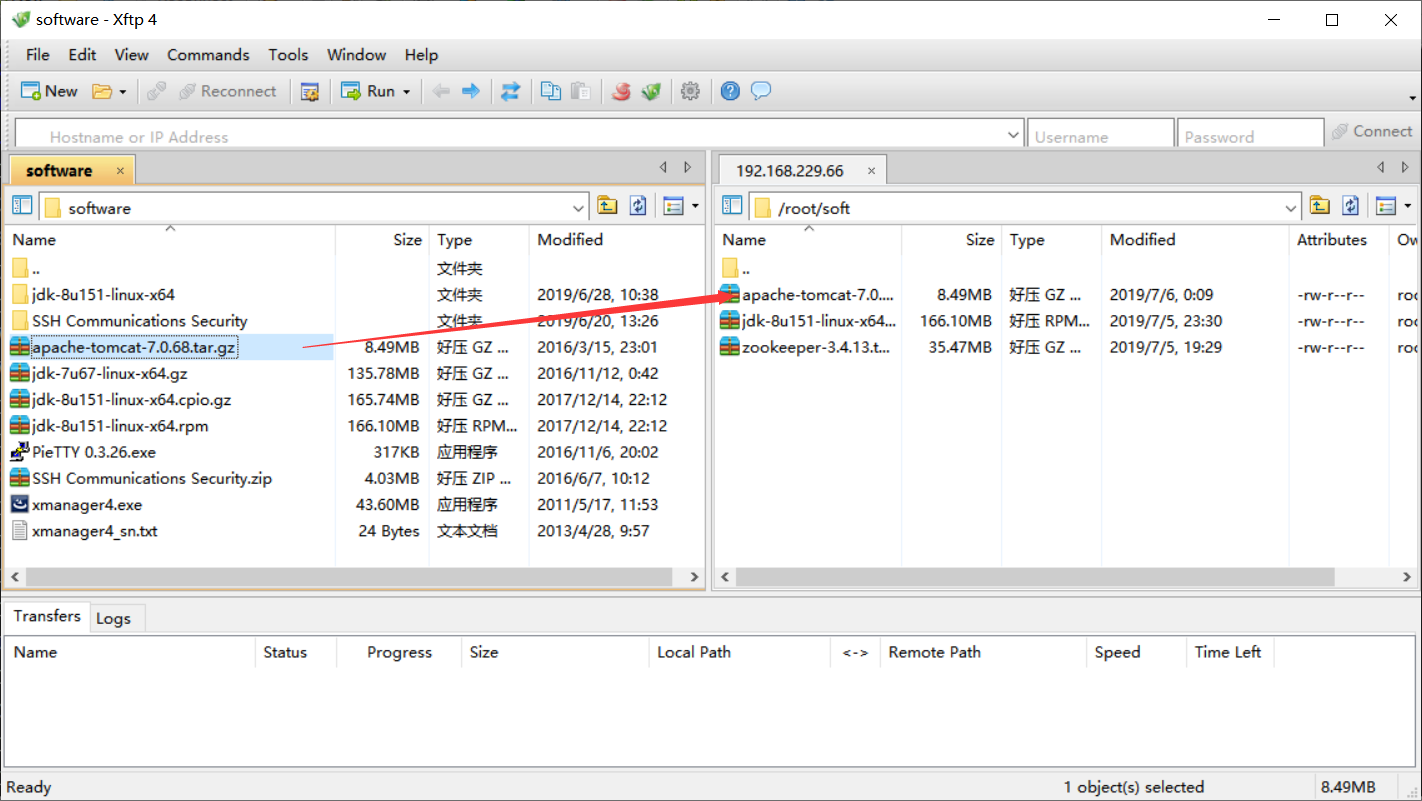Open the Window menu

tap(357, 55)
